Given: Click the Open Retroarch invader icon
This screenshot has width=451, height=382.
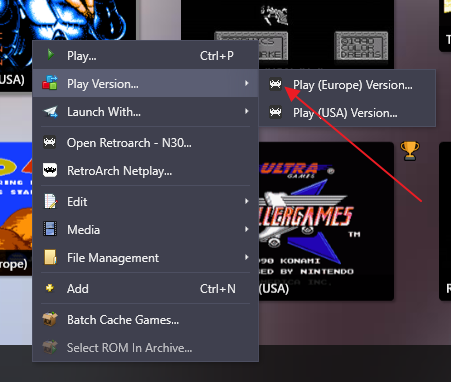Looking at the screenshot, I should click(50, 142).
